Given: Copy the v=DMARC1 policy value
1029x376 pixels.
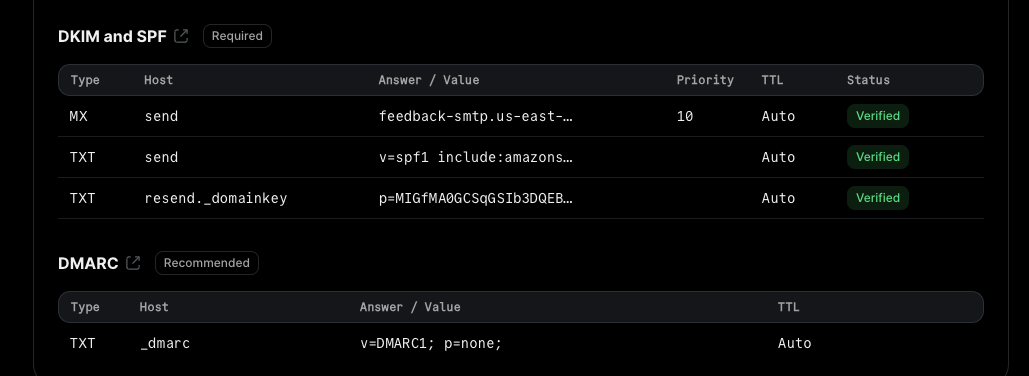Looking at the screenshot, I should 431,343.
